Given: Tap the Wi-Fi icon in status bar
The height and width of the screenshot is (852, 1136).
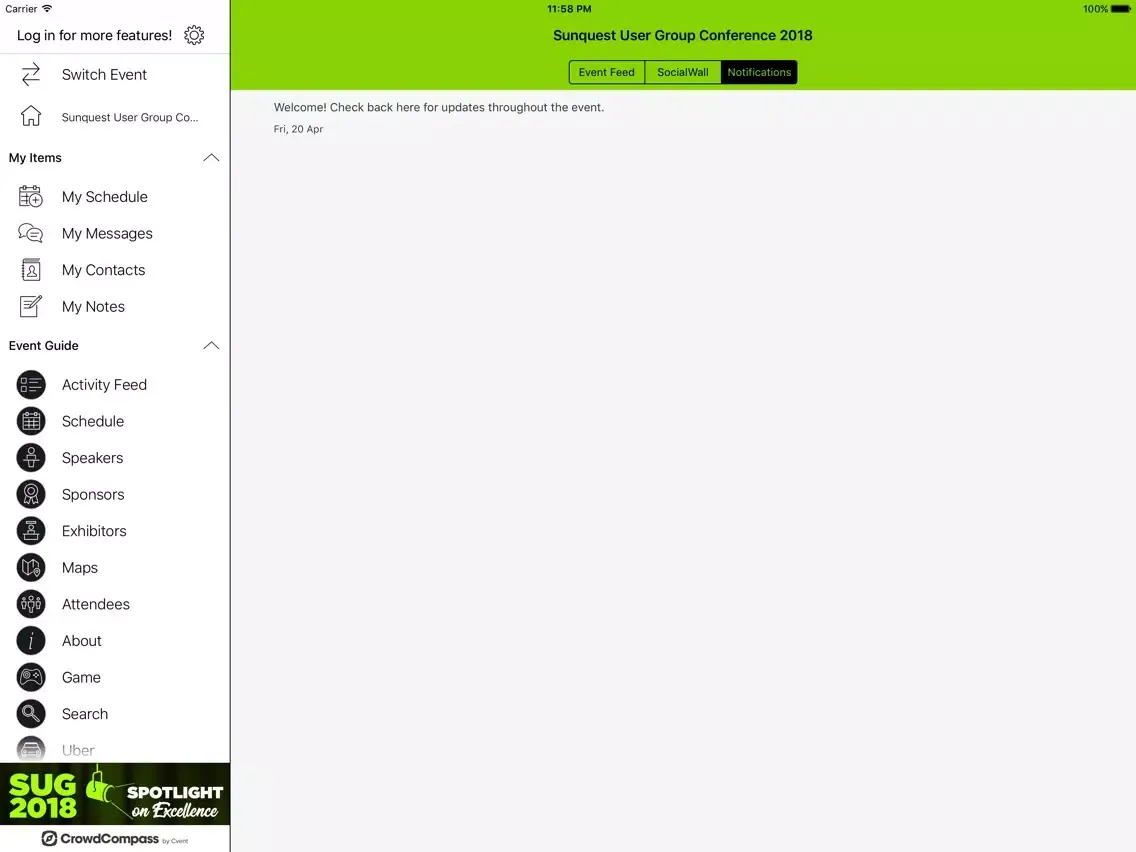Looking at the screenshot, I should 47,9.
